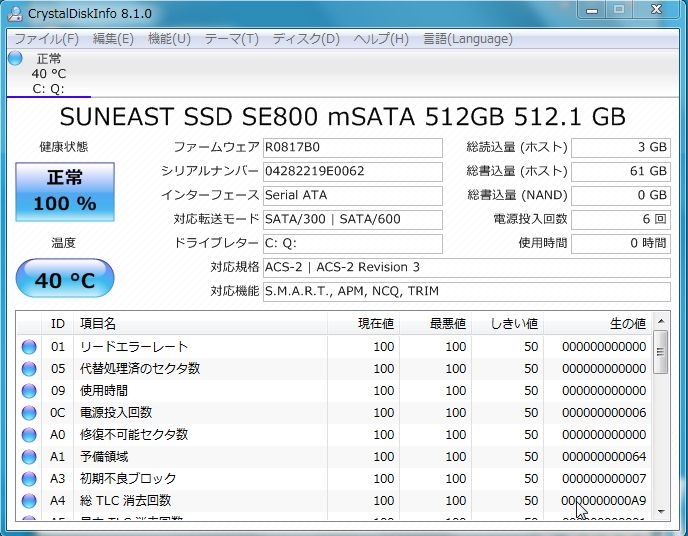Image resolution: width=688 pixels, height=536 pixels.
Task: Select the リードエラーレート row name
Action: (x=134, y=347)
